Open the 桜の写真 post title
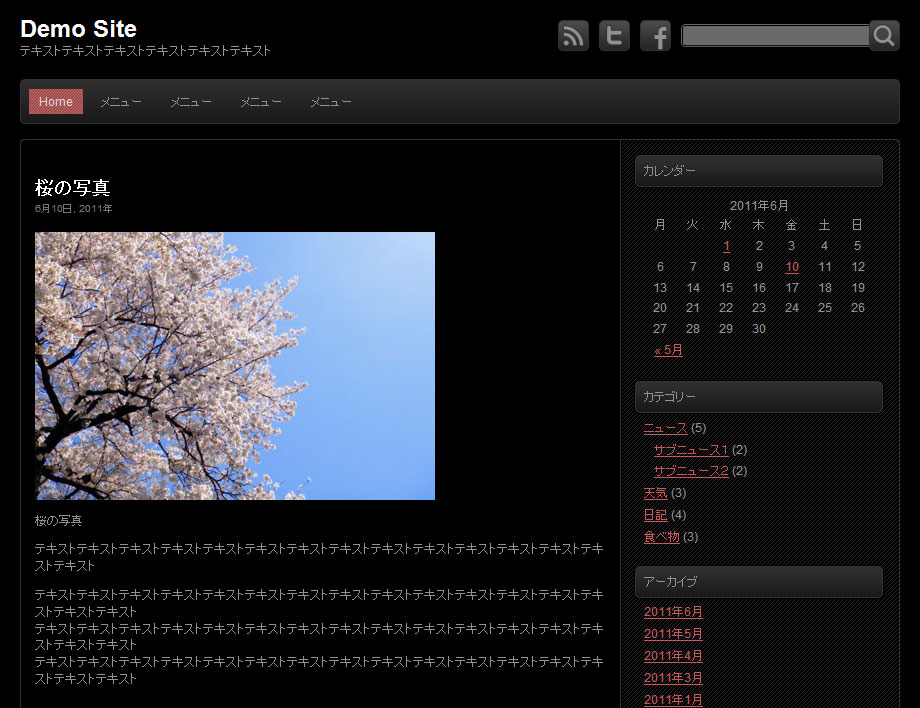920x708 pixels. [73, 188]
